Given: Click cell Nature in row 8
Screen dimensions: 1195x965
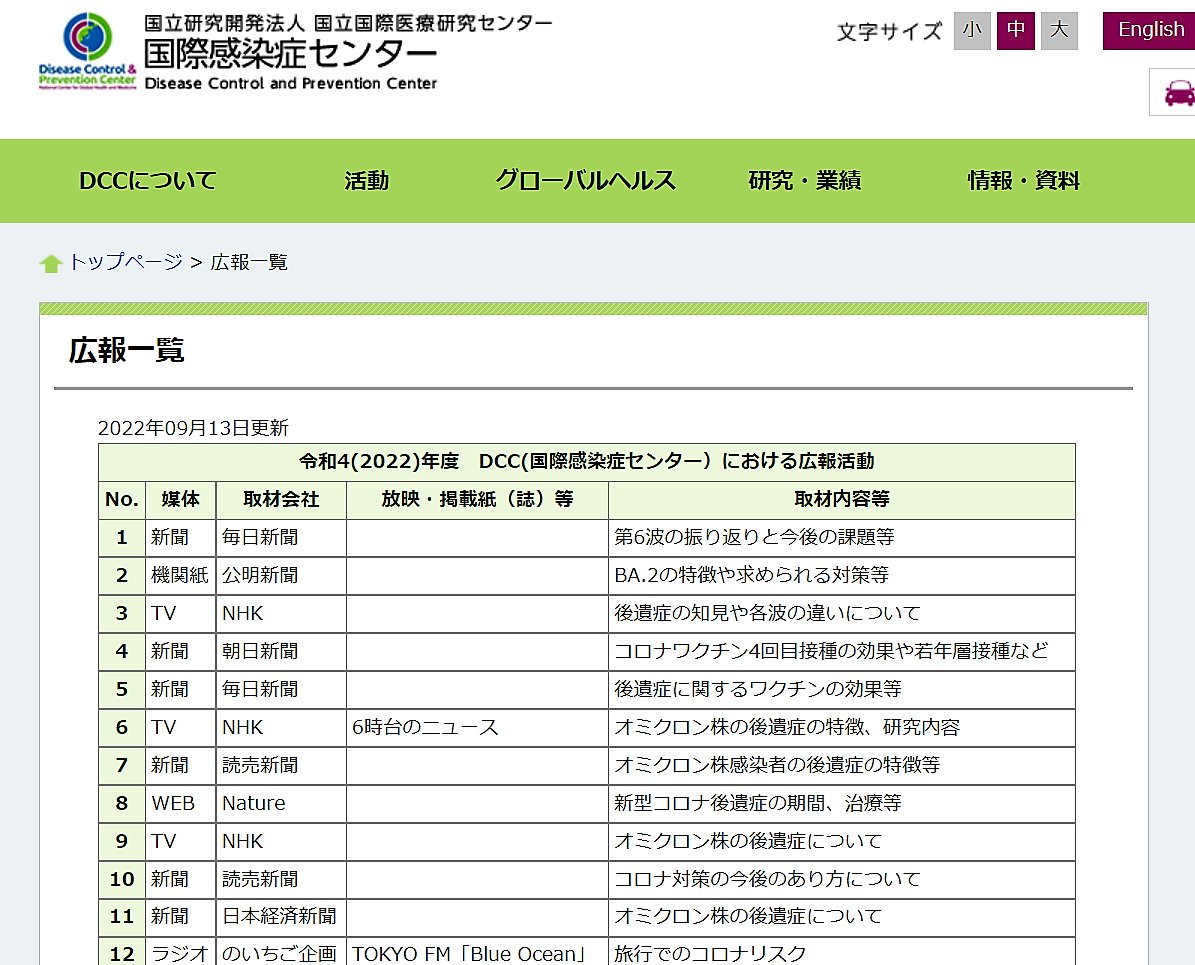Looking at the screenshot, I should [x=281, y=803].
